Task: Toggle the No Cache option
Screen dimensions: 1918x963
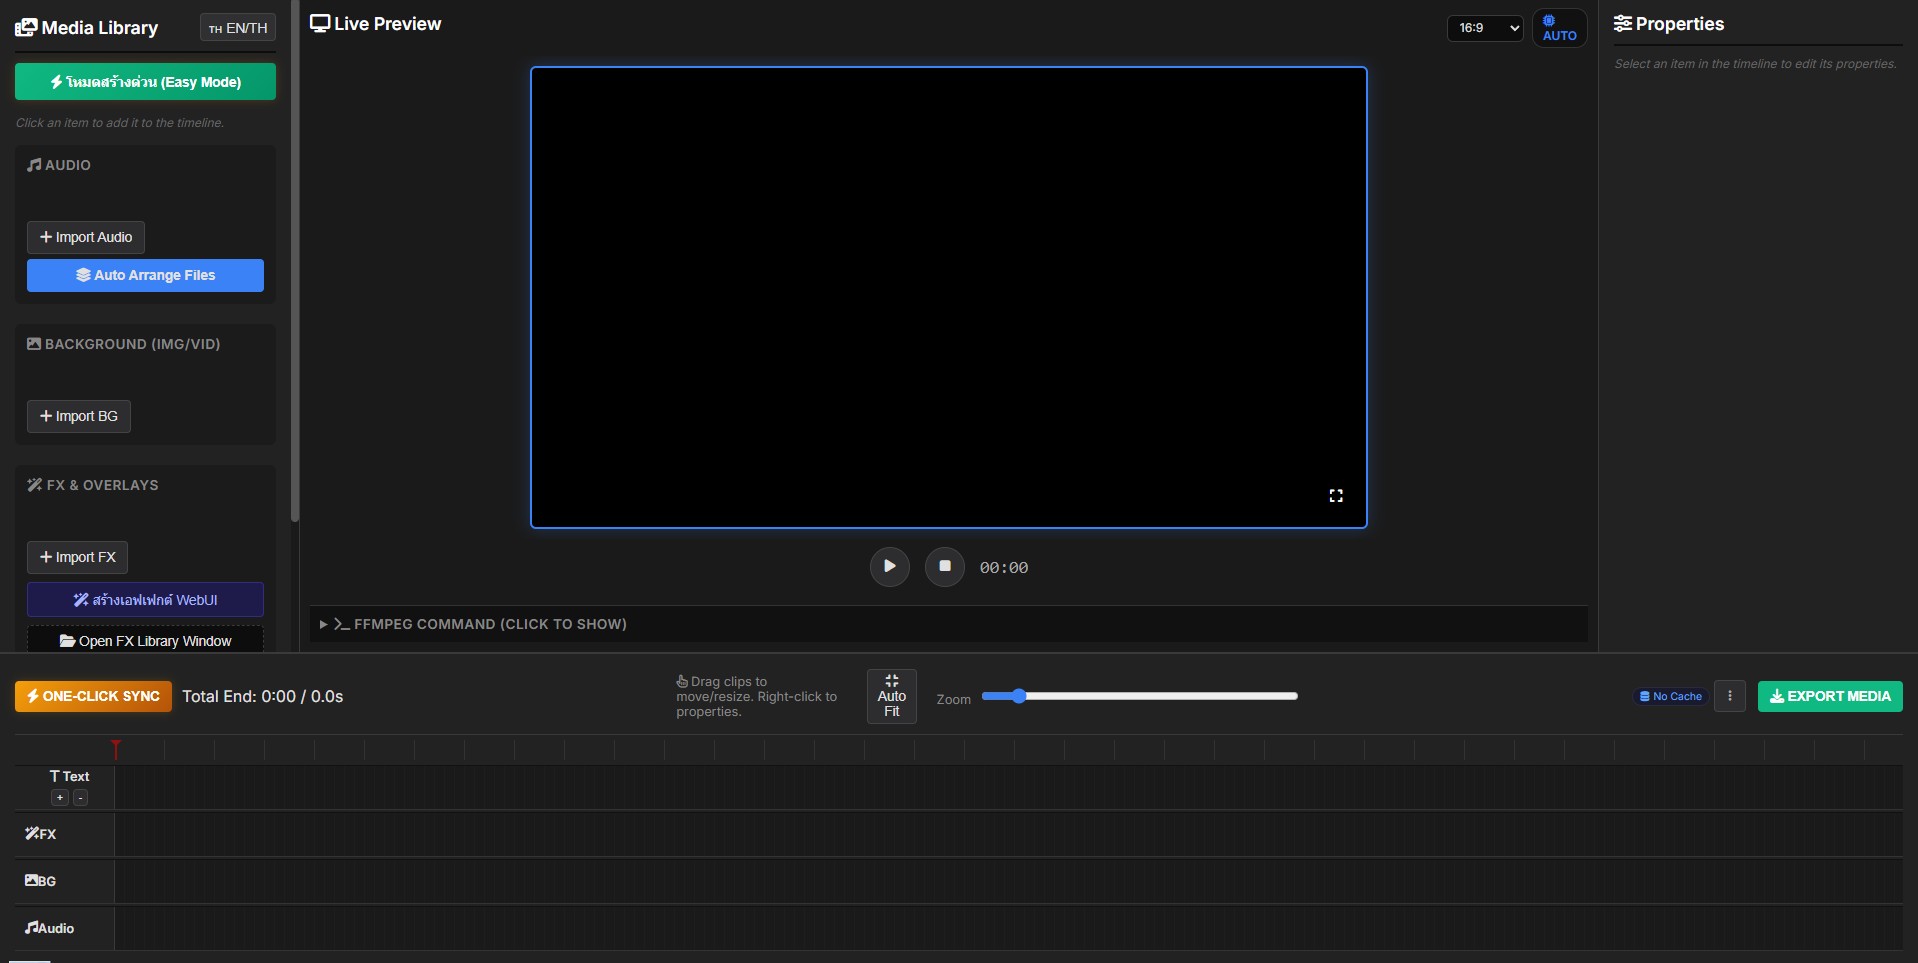Action: [x=1670, y=696]
